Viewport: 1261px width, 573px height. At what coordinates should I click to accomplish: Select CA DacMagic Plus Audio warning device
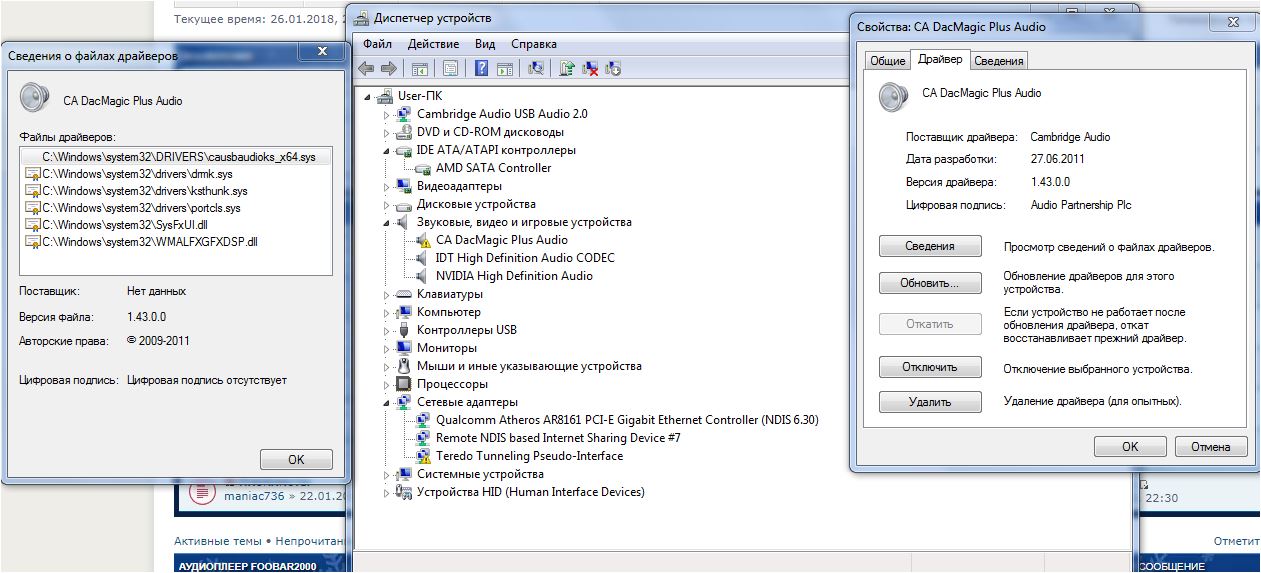tap(501, 240)
